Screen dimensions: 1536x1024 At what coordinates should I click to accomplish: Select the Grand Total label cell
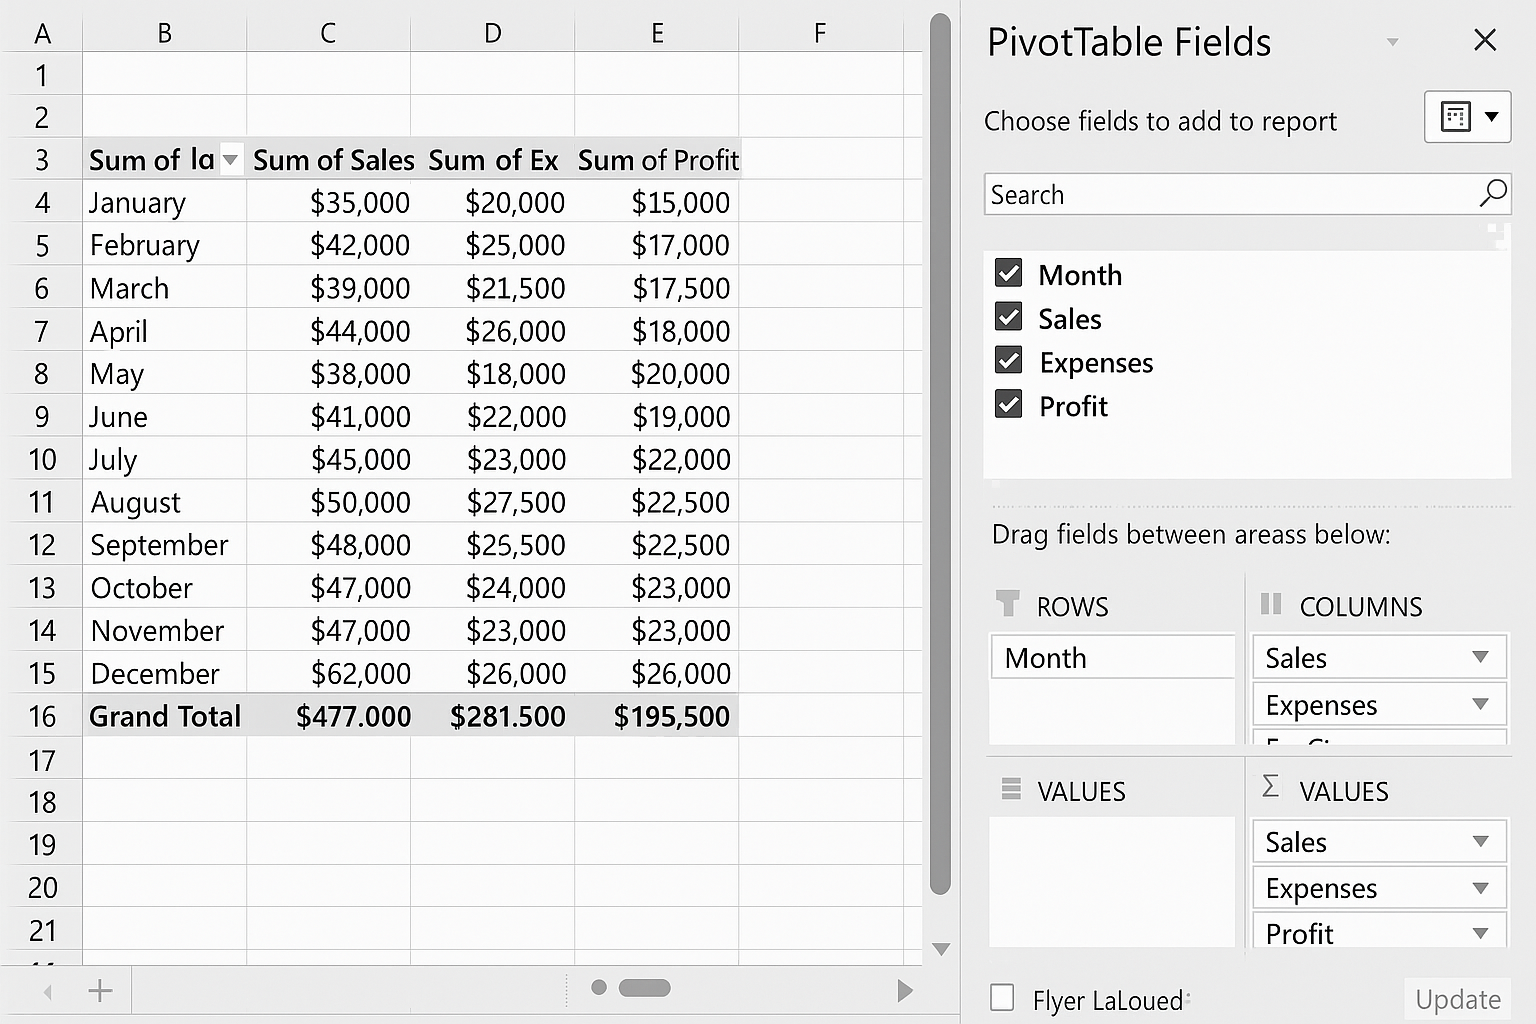click(x=165, y=716)
